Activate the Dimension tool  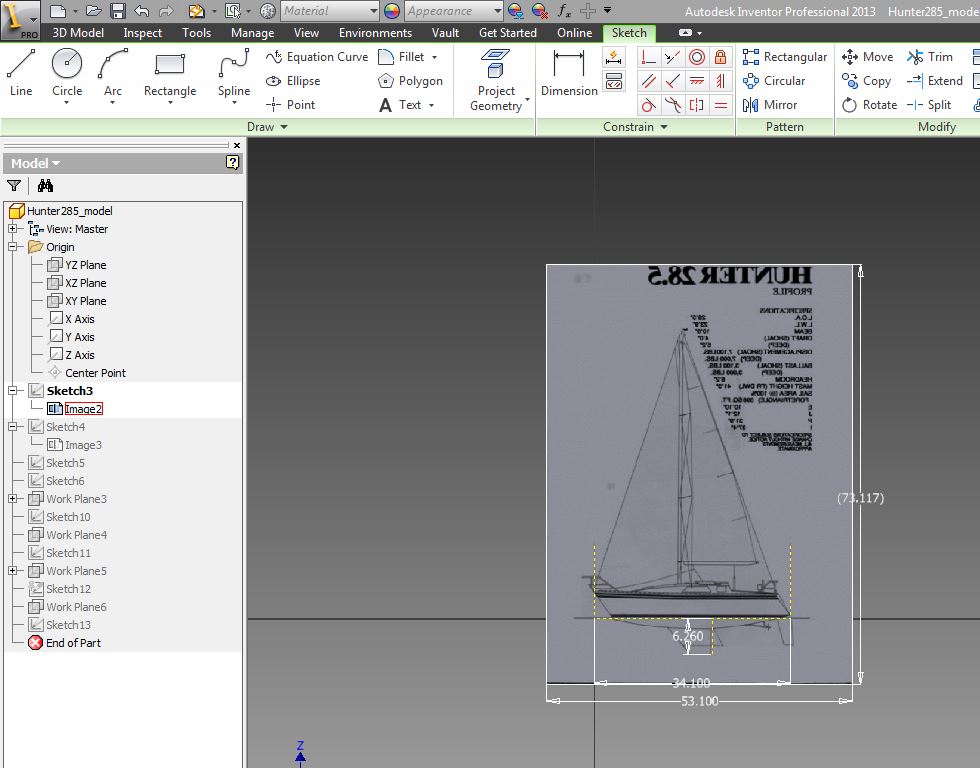point(569,74)
